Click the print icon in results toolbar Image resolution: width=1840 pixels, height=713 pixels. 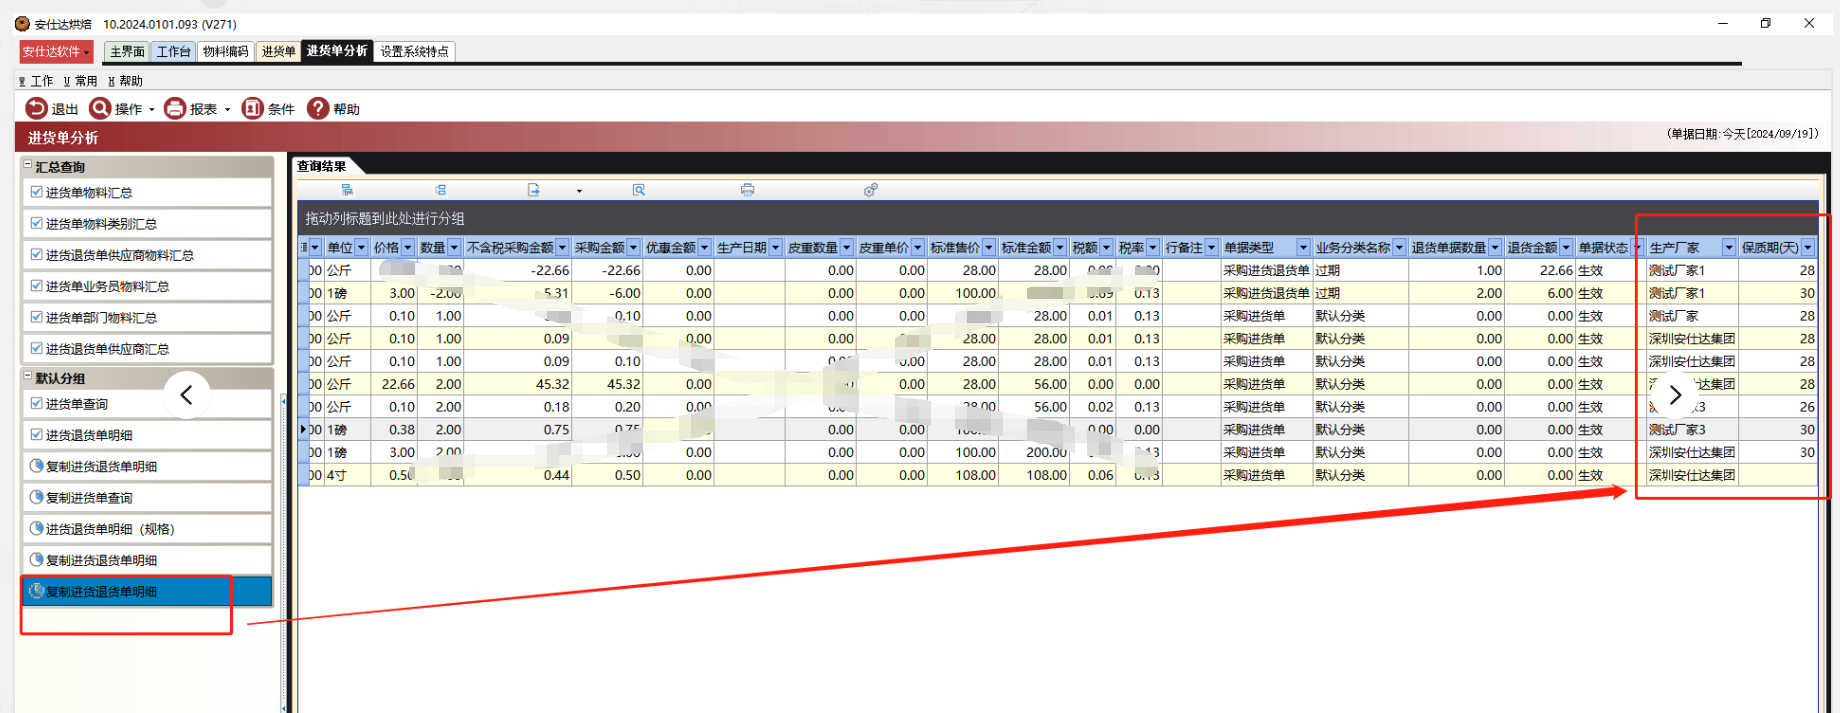[747, 190]
